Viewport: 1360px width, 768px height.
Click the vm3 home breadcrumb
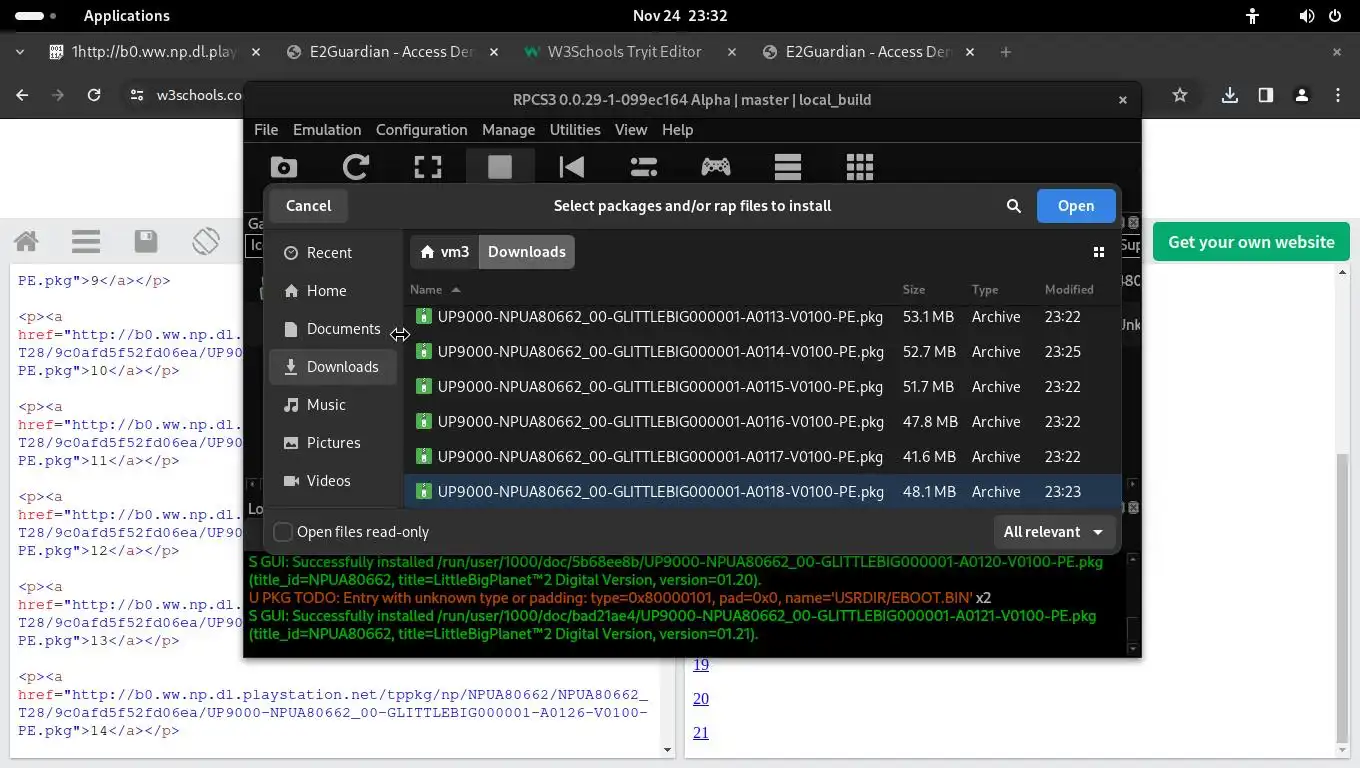tap(445, 252)
